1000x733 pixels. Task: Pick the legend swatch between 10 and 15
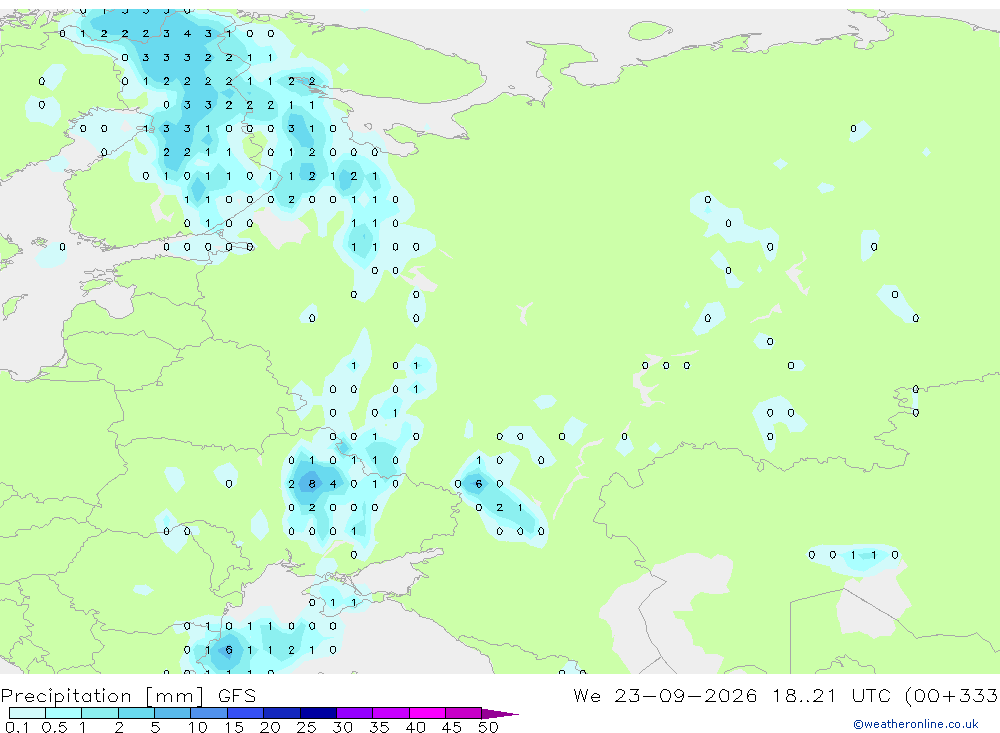(209, 713)
